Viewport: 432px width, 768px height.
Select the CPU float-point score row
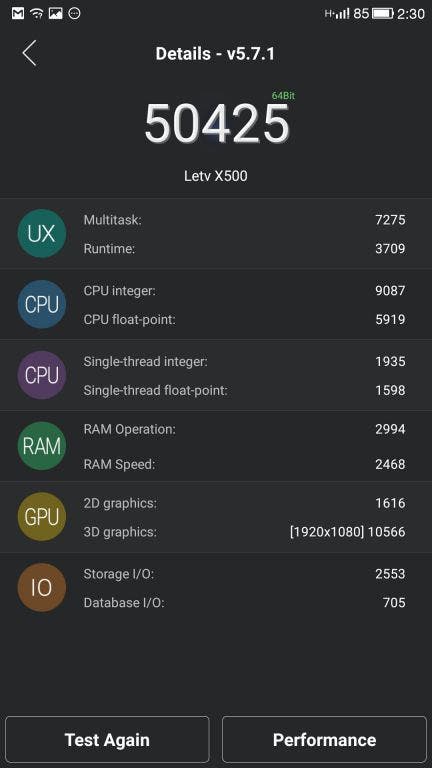click(x=244, y=319)
